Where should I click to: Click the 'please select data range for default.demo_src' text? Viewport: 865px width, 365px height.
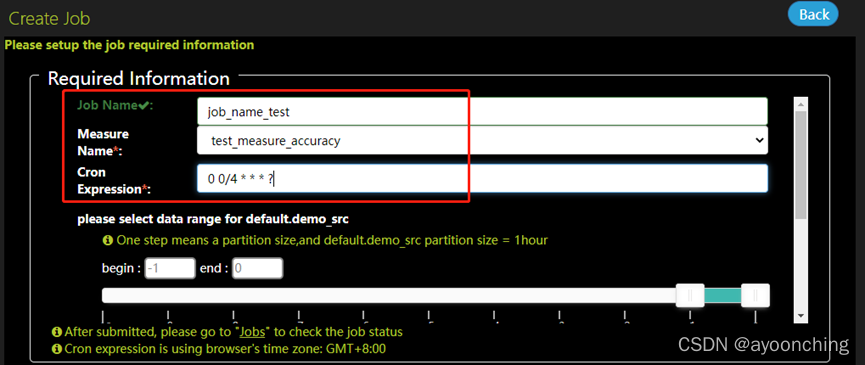[213, 219]
